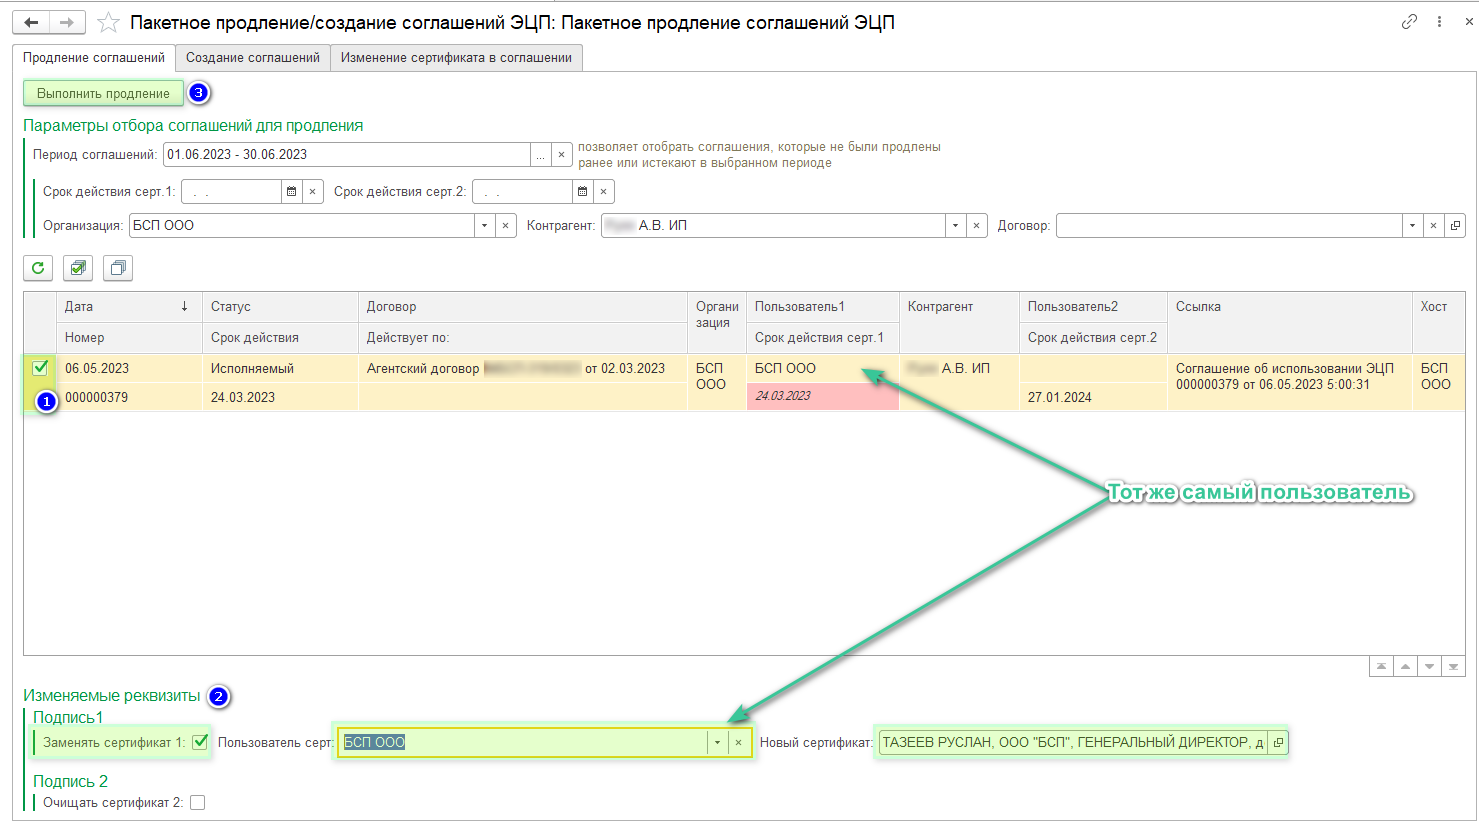
Task: Switch to the Создание соглашений tab
Action: point(253,58)
